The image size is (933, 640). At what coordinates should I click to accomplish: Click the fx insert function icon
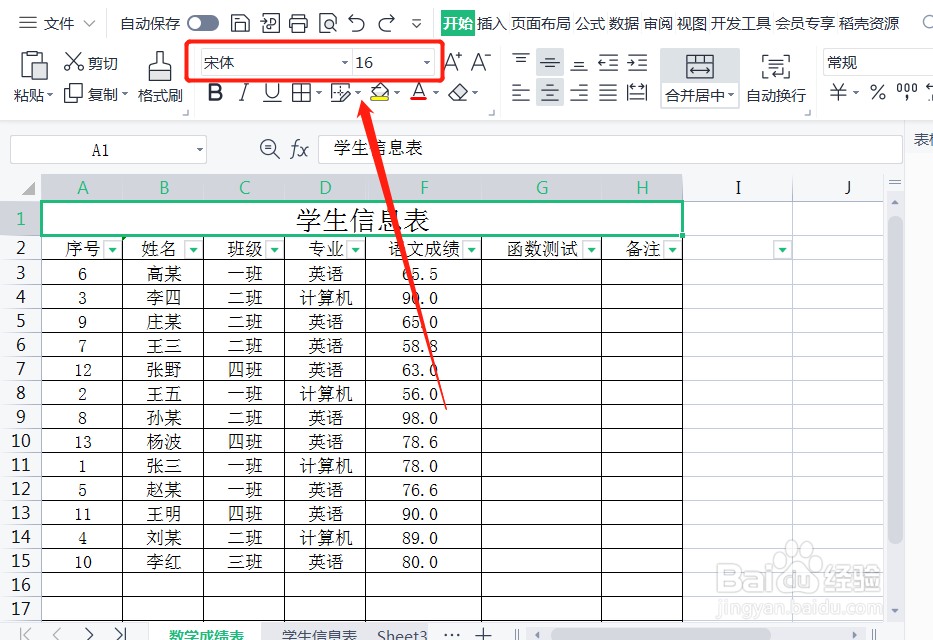[x=299, y=148]
